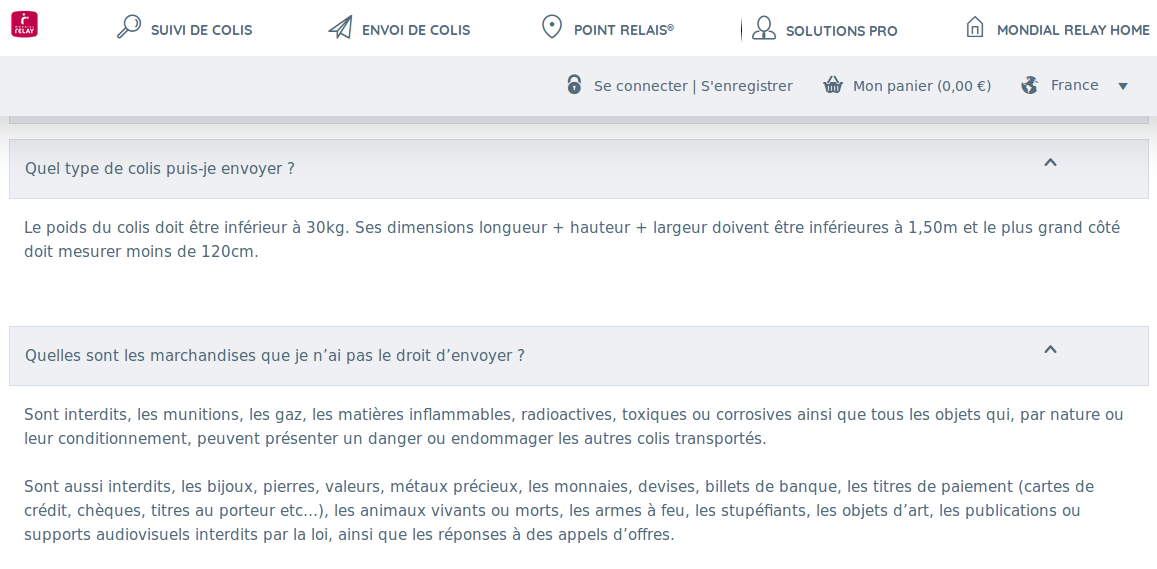Click the paper plane icon for Envoi de colis
The image size is (1157, 569).
339,28
